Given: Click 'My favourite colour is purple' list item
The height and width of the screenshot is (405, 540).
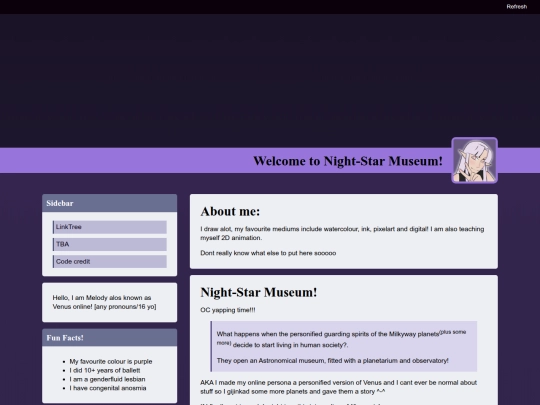Looking at the screenshot, I should click(x=111, y=361).
